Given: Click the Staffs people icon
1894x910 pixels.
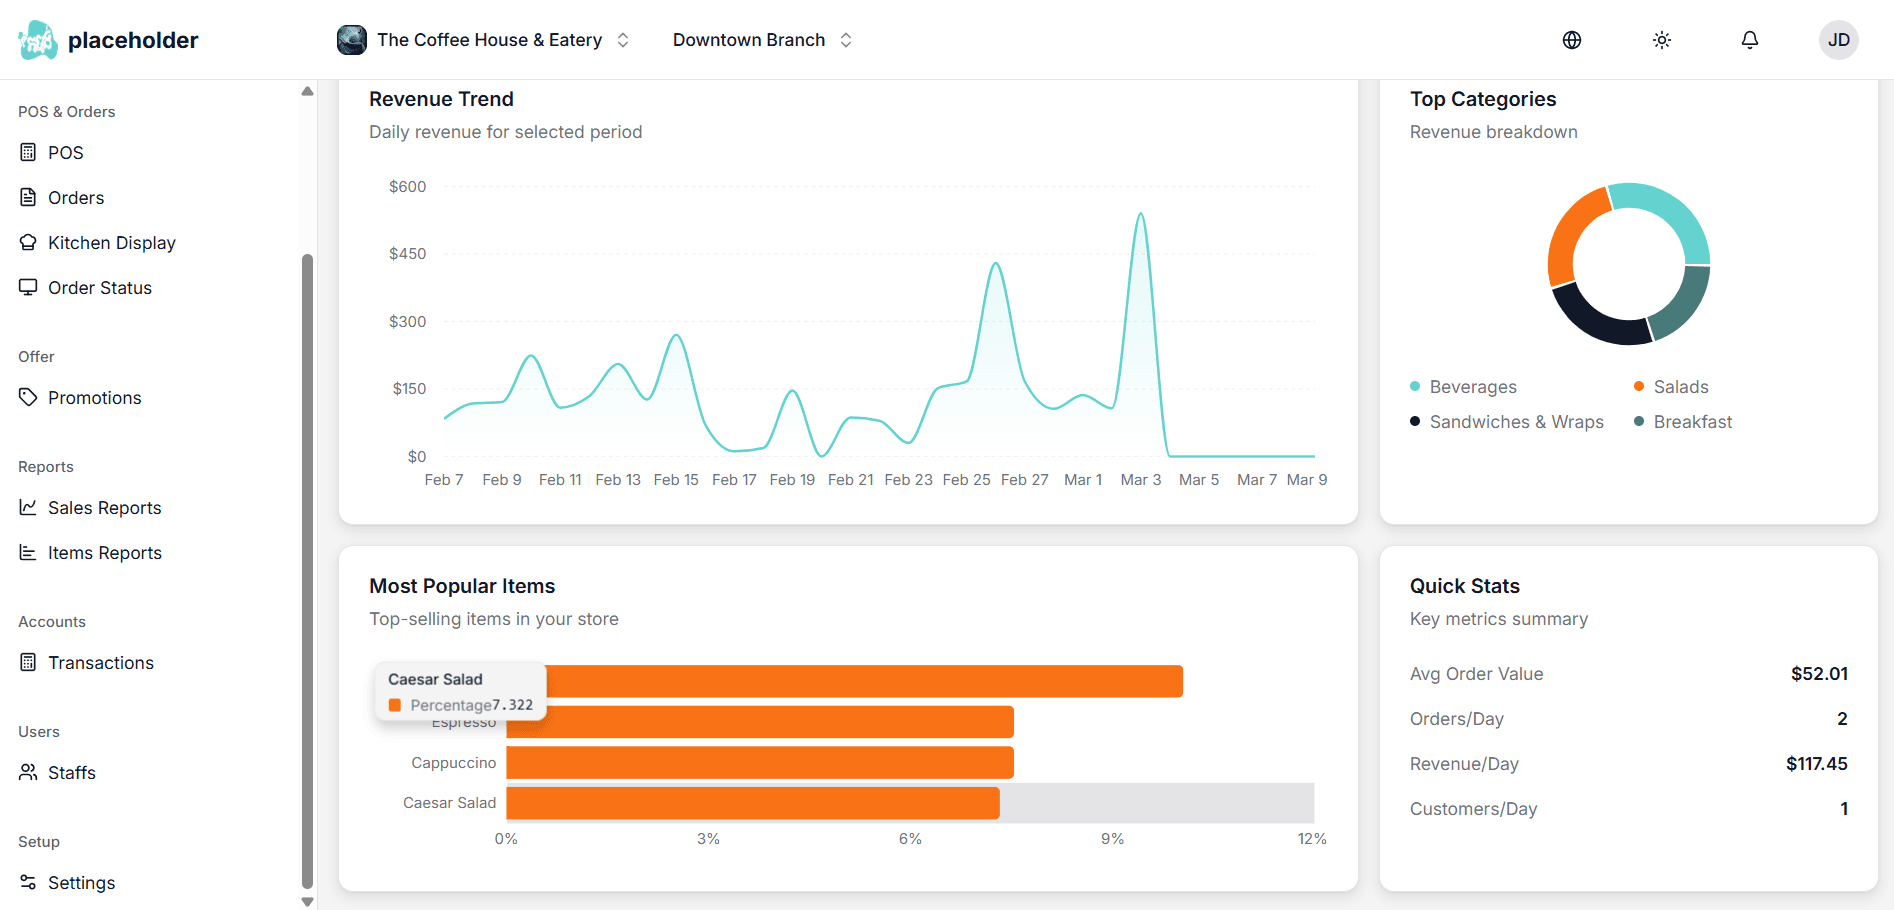Looking at the screenshot, I should coord(28,773).
